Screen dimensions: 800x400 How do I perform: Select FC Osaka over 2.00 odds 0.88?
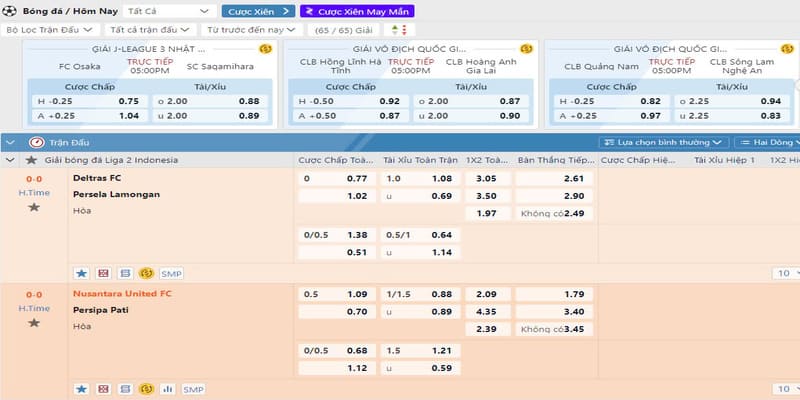(210, 101)
